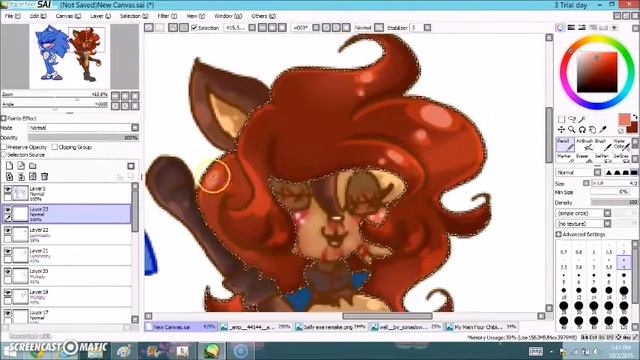Select the Eraser tool

(584, 158)
